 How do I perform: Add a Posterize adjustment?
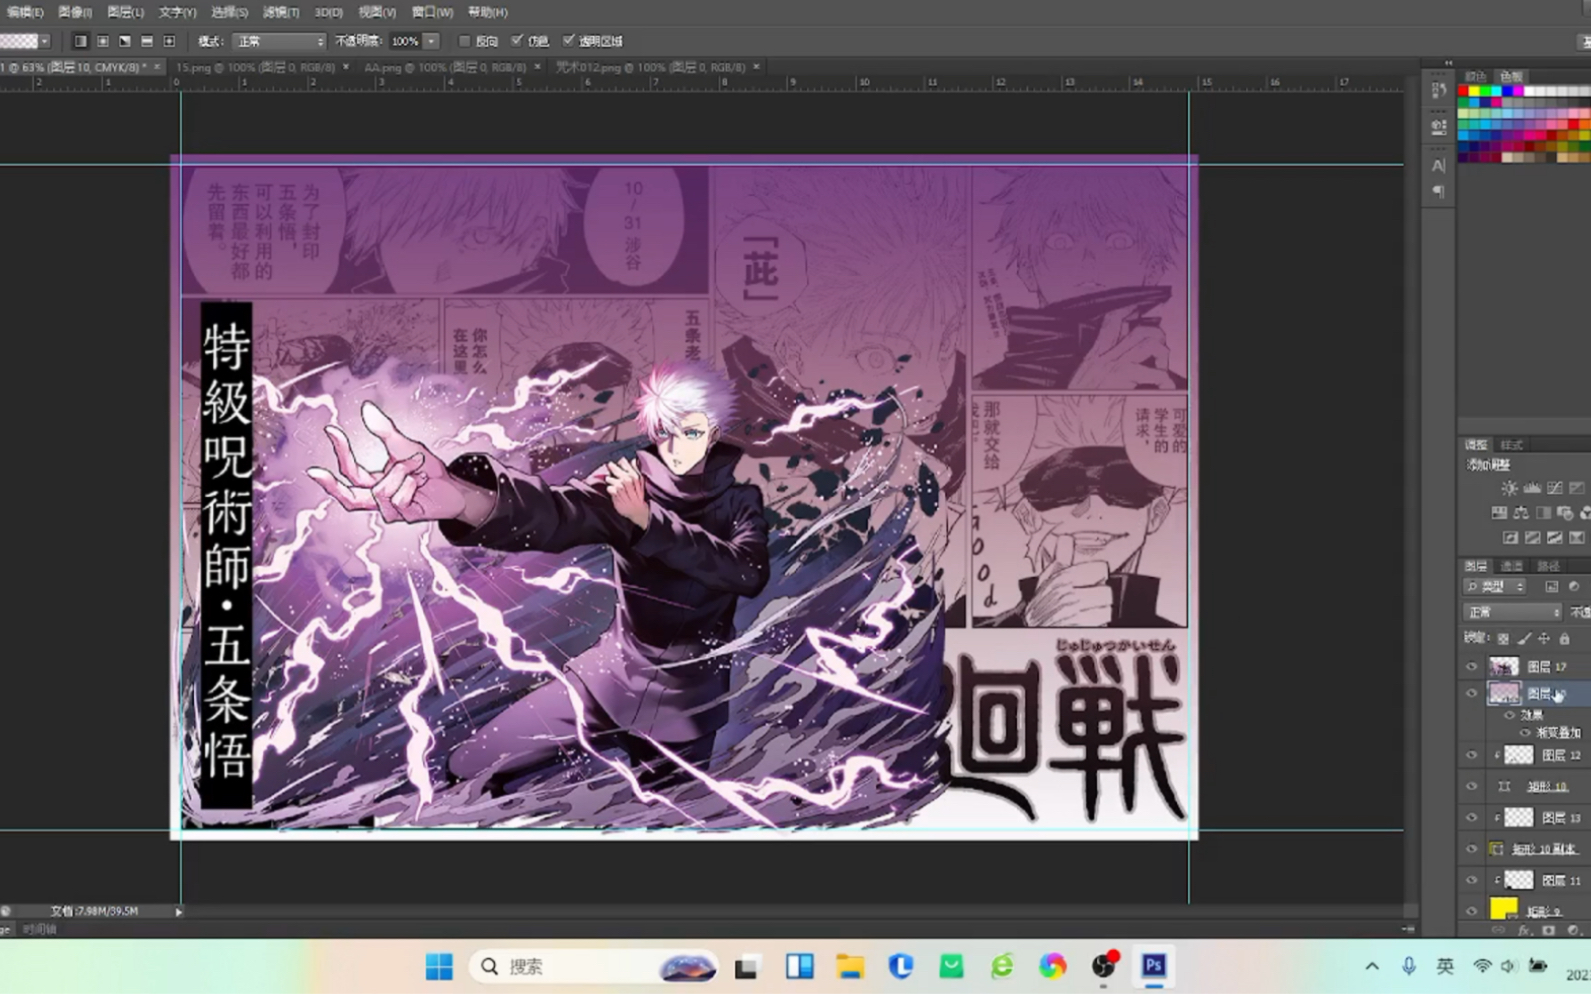click(x=1532, y=538)
